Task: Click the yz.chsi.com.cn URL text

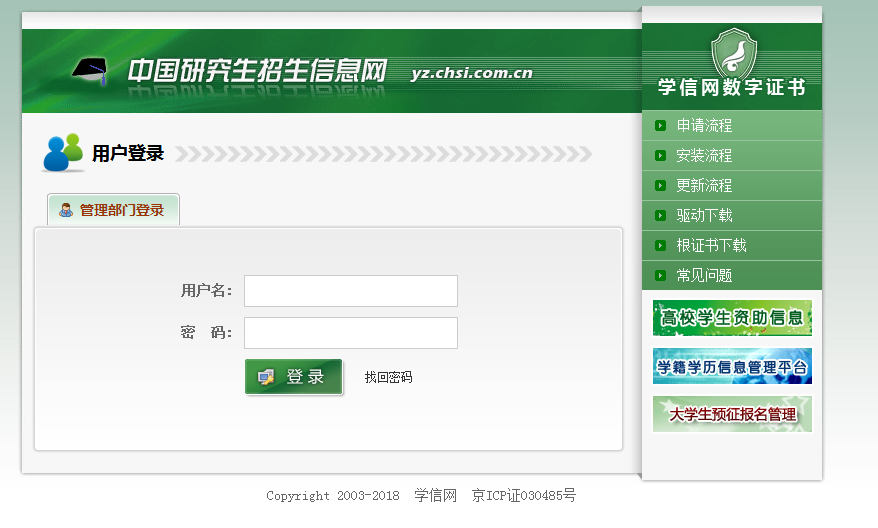Action: click(x=471, y=73)
